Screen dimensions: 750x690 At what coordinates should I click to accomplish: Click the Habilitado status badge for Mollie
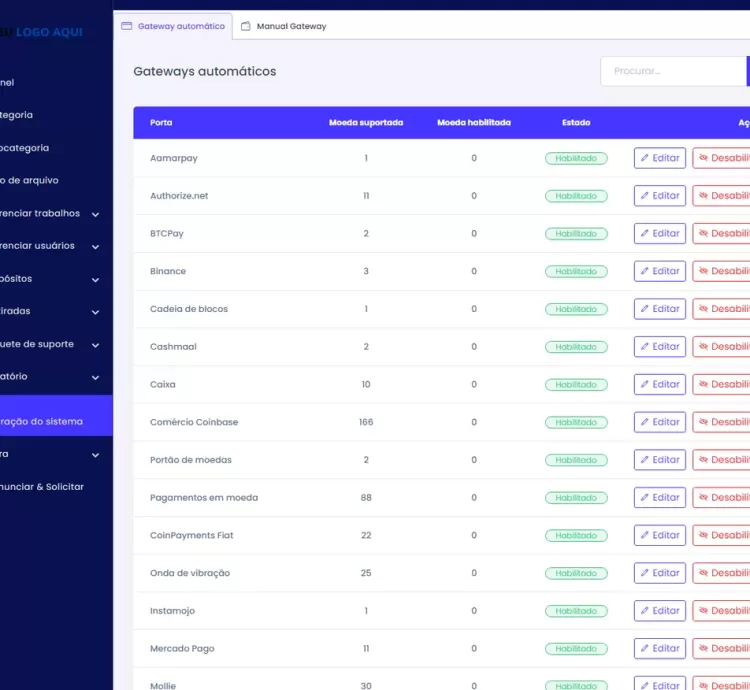576,685
